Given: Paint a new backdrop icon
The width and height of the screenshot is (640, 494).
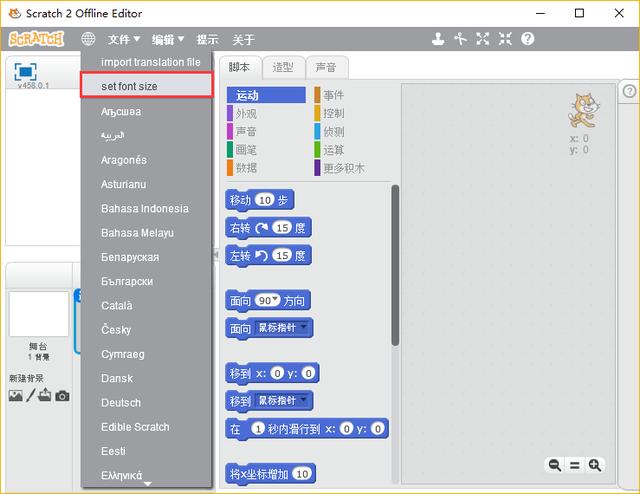Looking at the screenshot, I should [x=31, y=395].
